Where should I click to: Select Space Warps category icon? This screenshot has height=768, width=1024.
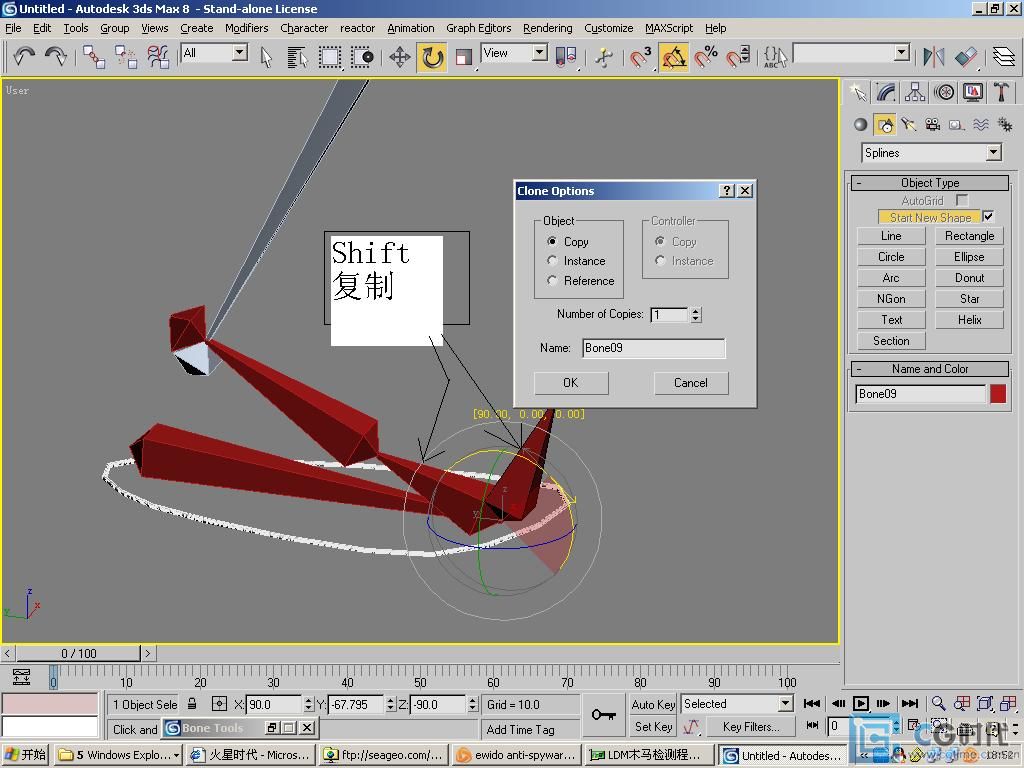tap(981, 124)
